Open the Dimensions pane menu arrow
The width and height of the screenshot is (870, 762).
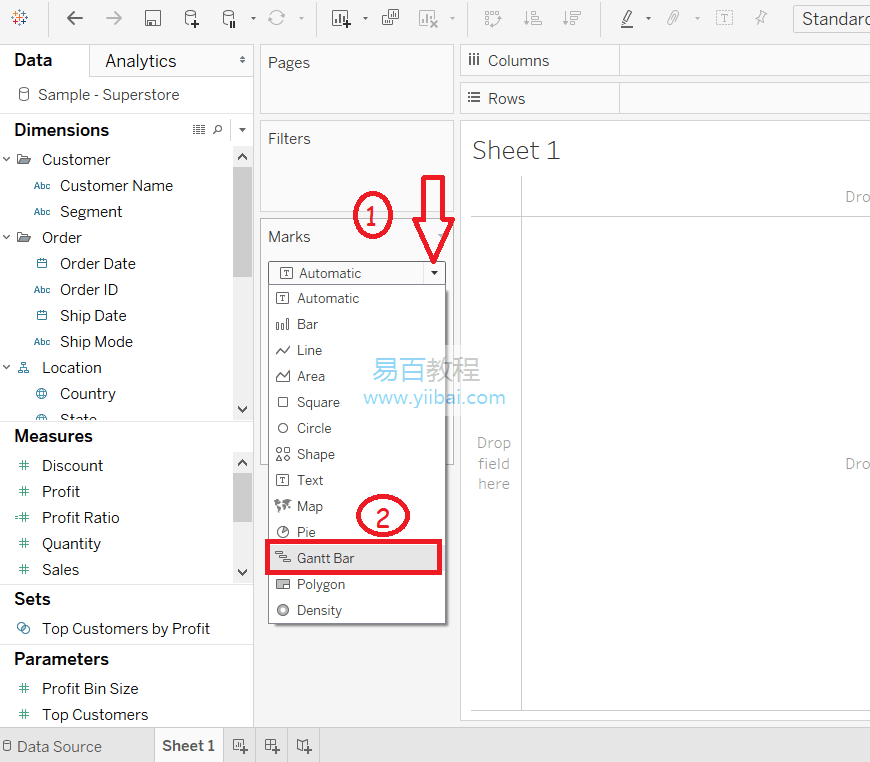tap(242, 130)
